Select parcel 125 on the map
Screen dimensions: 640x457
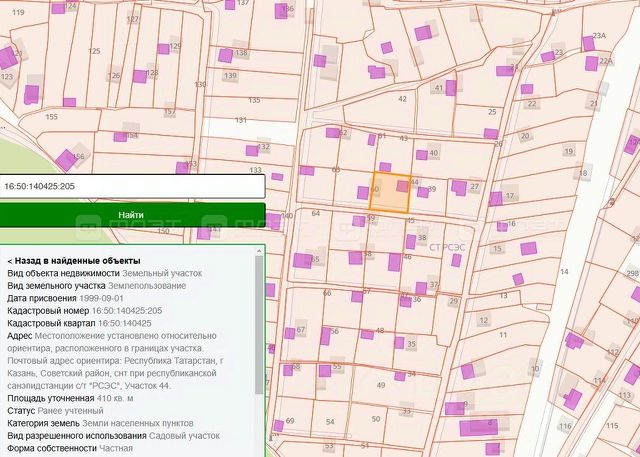click(94, 51)
